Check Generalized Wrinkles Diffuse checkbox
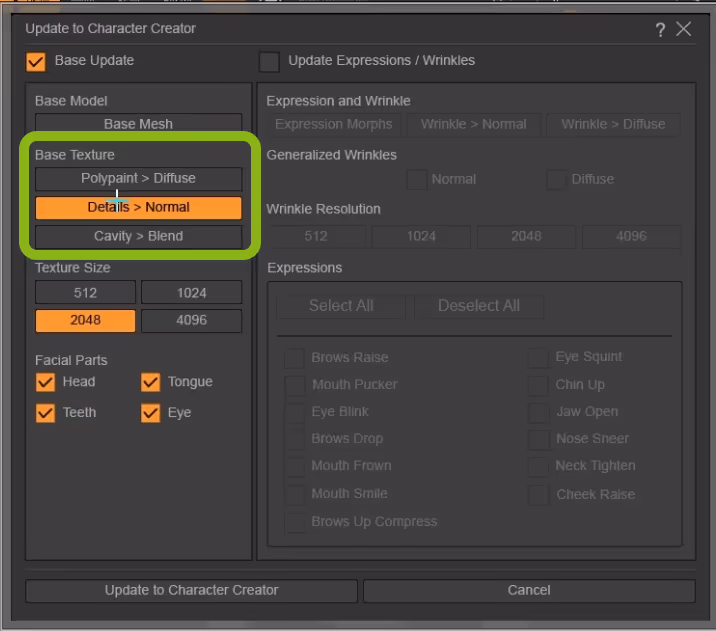This screenshot has height=631, width=716. (x=557, y=179)
